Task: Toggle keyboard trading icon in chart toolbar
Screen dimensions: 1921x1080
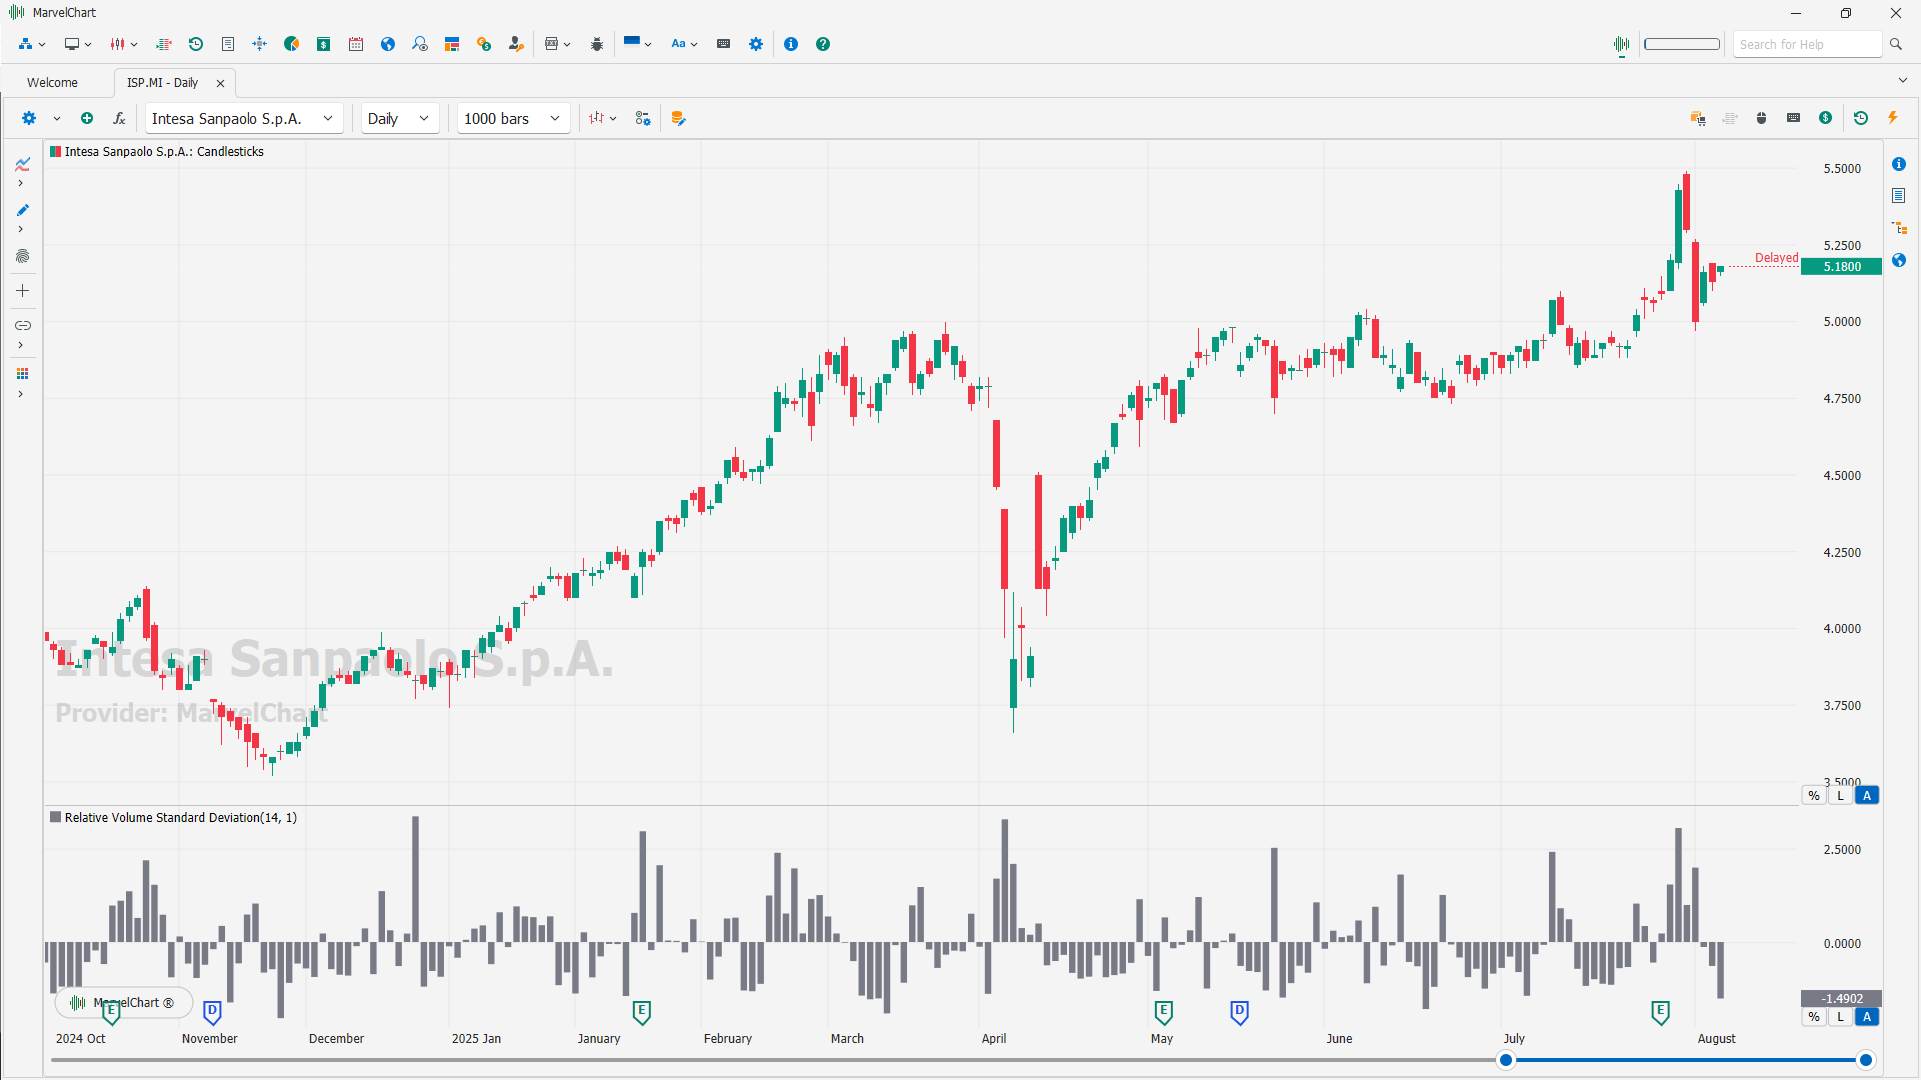Action: pyautogui.click(x=1794, y=118)
